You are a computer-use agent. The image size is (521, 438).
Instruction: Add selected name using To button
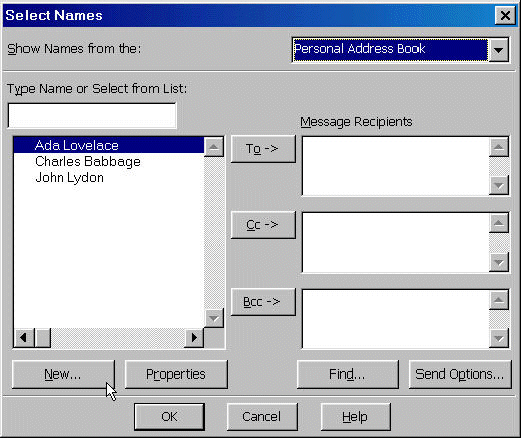click(x=263, y=149)
